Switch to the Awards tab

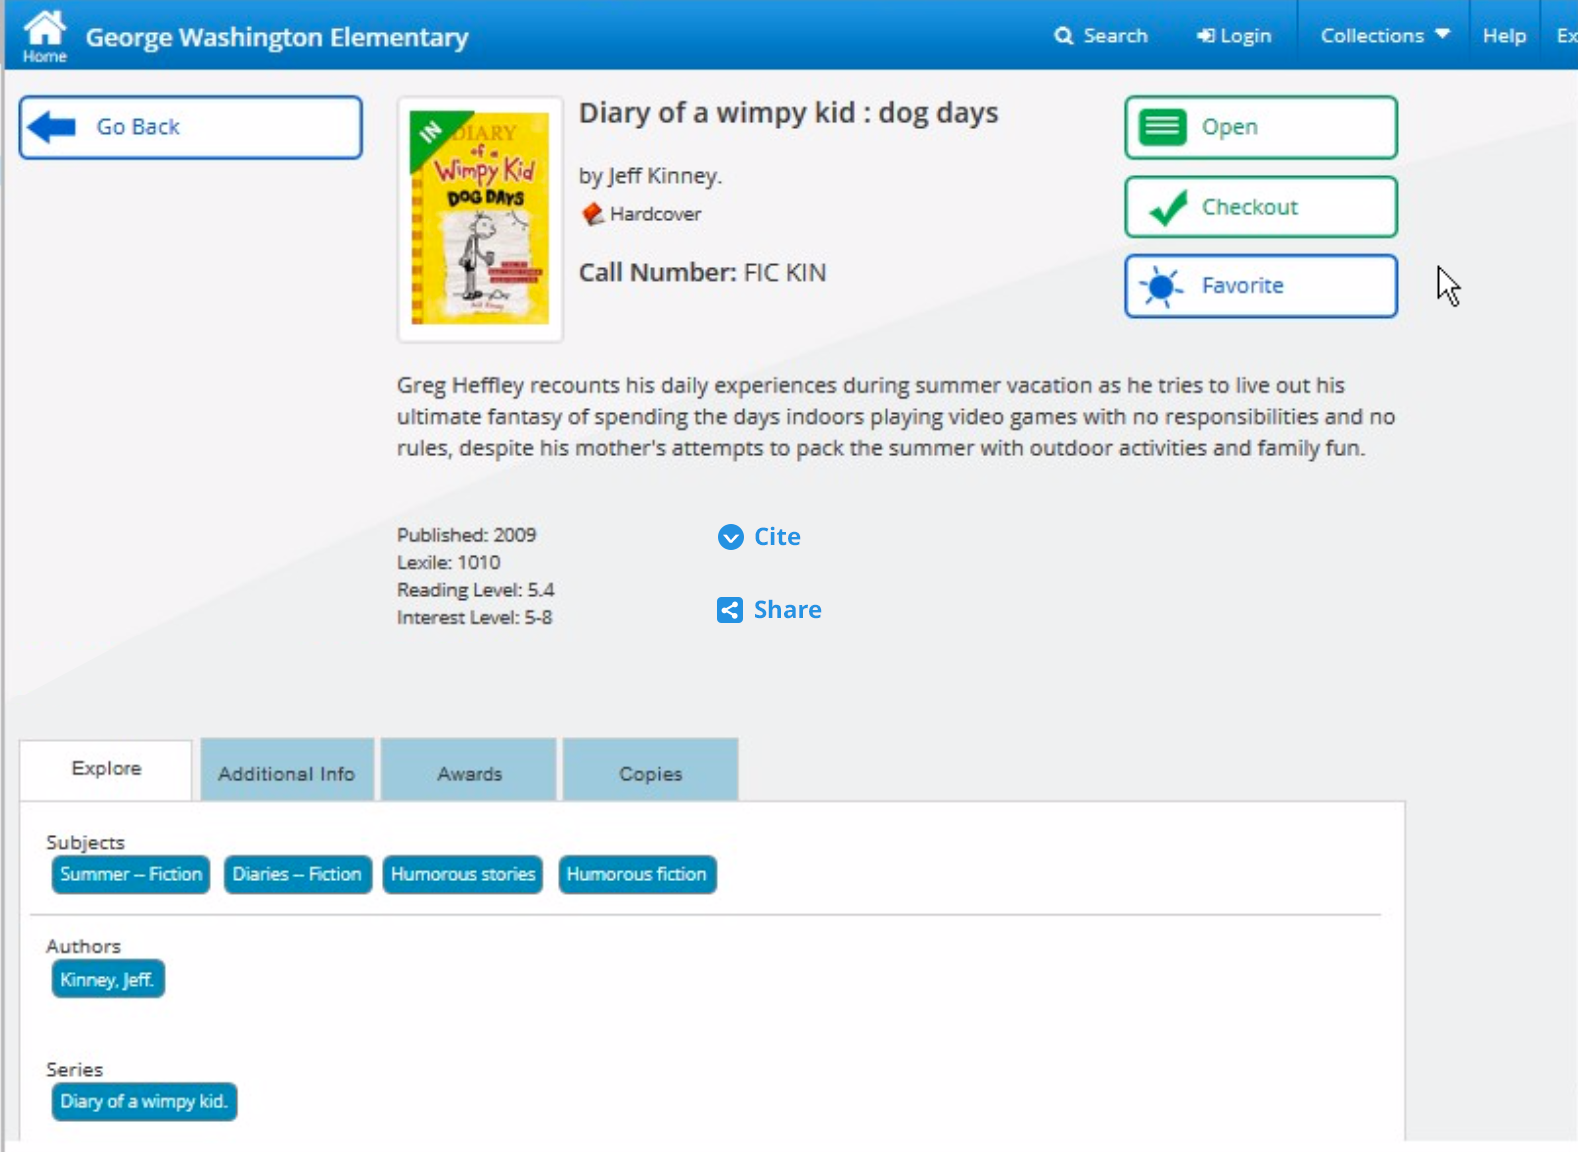click(x=469, y=770)
